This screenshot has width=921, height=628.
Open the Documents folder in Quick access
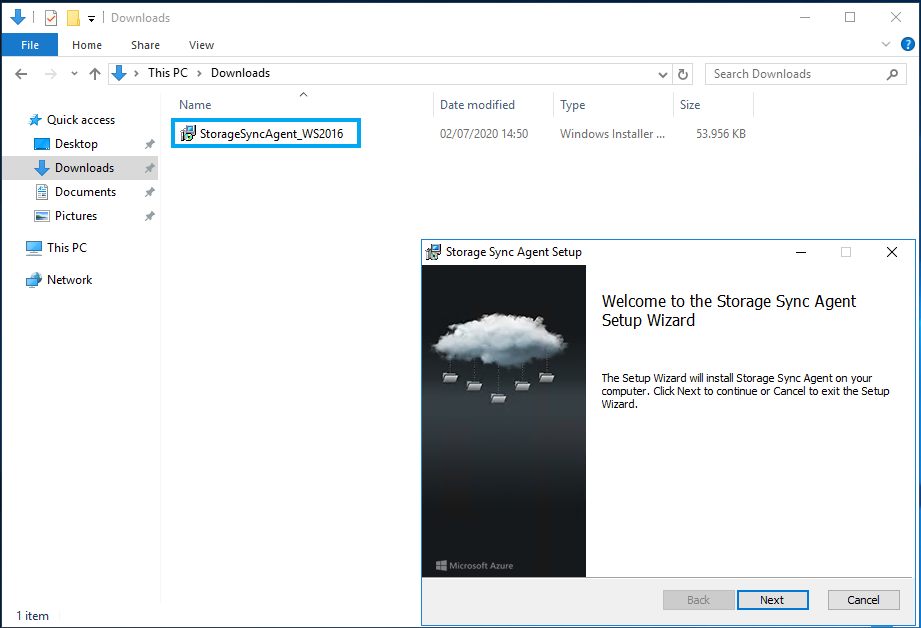tap(86, 192)
